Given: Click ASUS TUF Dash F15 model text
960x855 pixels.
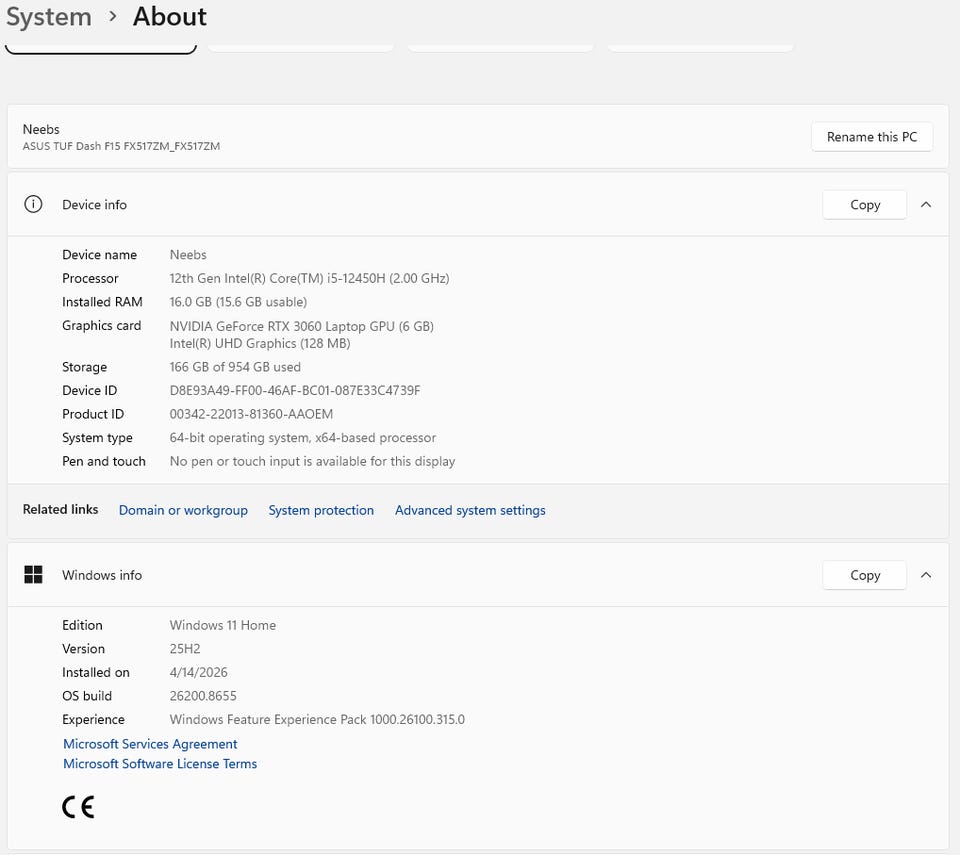Looking at the screenshot, I should click(121, 146).
